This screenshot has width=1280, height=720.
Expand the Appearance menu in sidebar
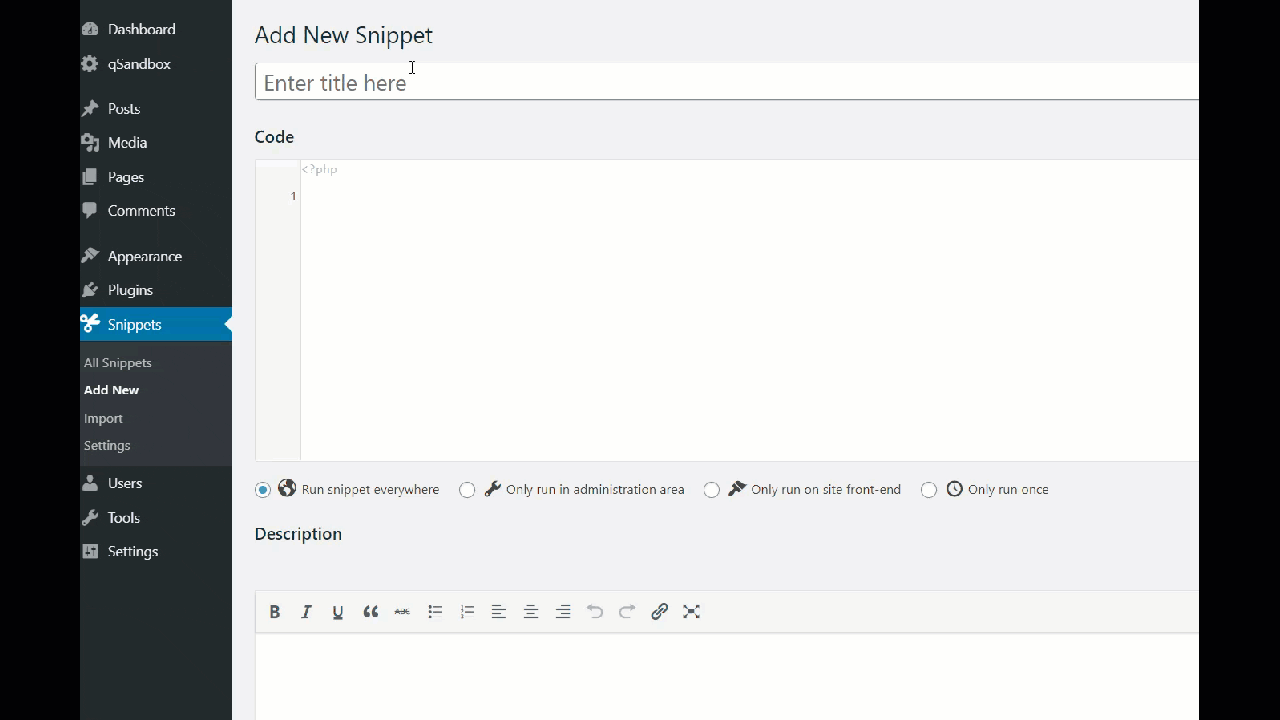click(144, 256)
